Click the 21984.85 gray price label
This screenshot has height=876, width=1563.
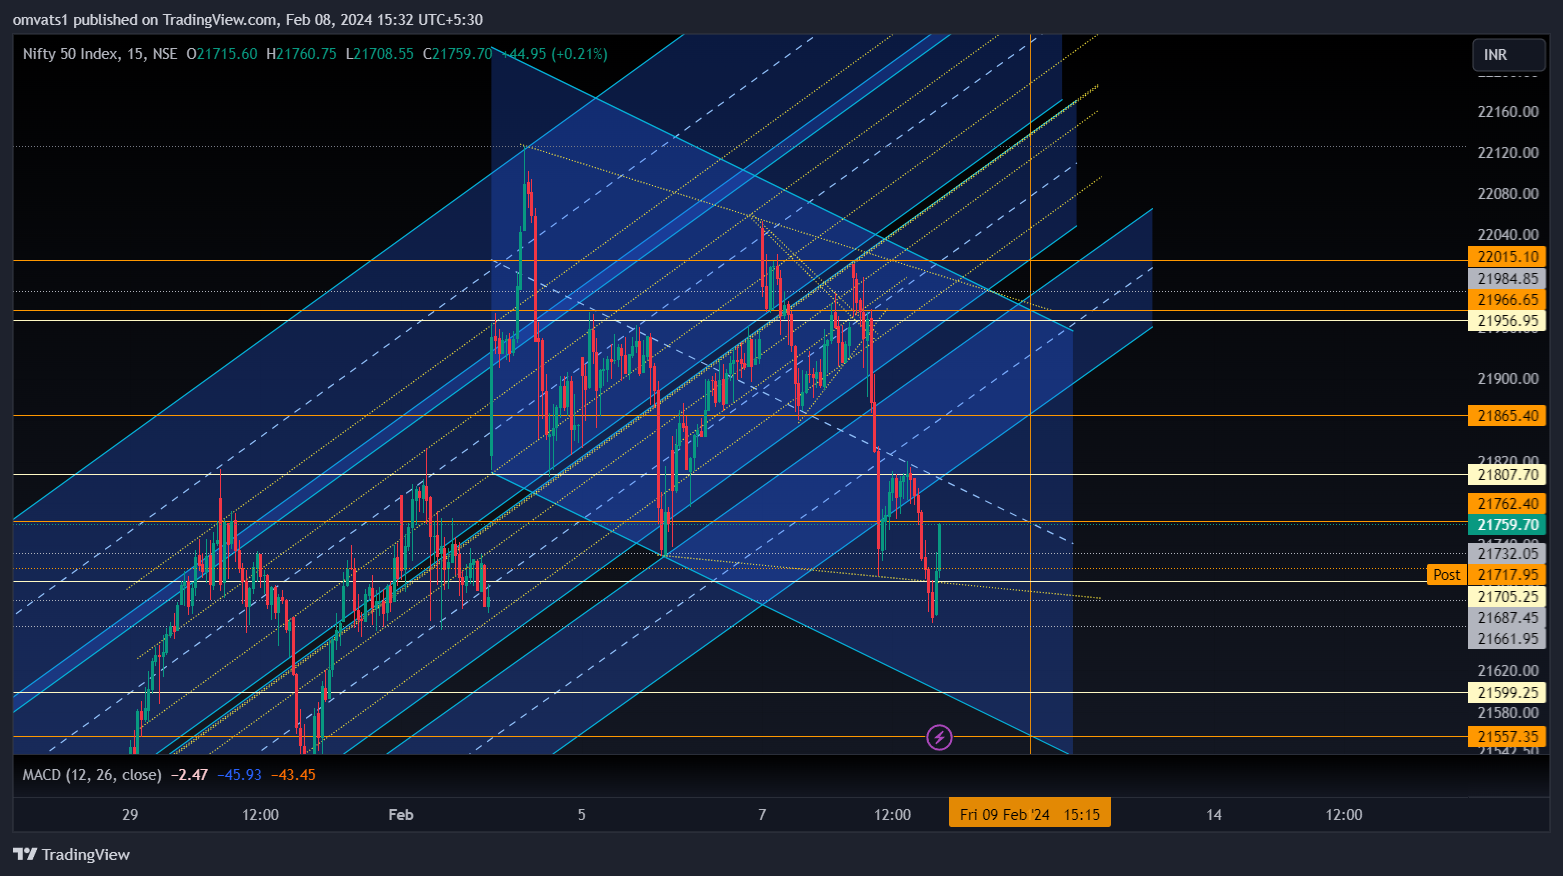[x=1507, y=279]
